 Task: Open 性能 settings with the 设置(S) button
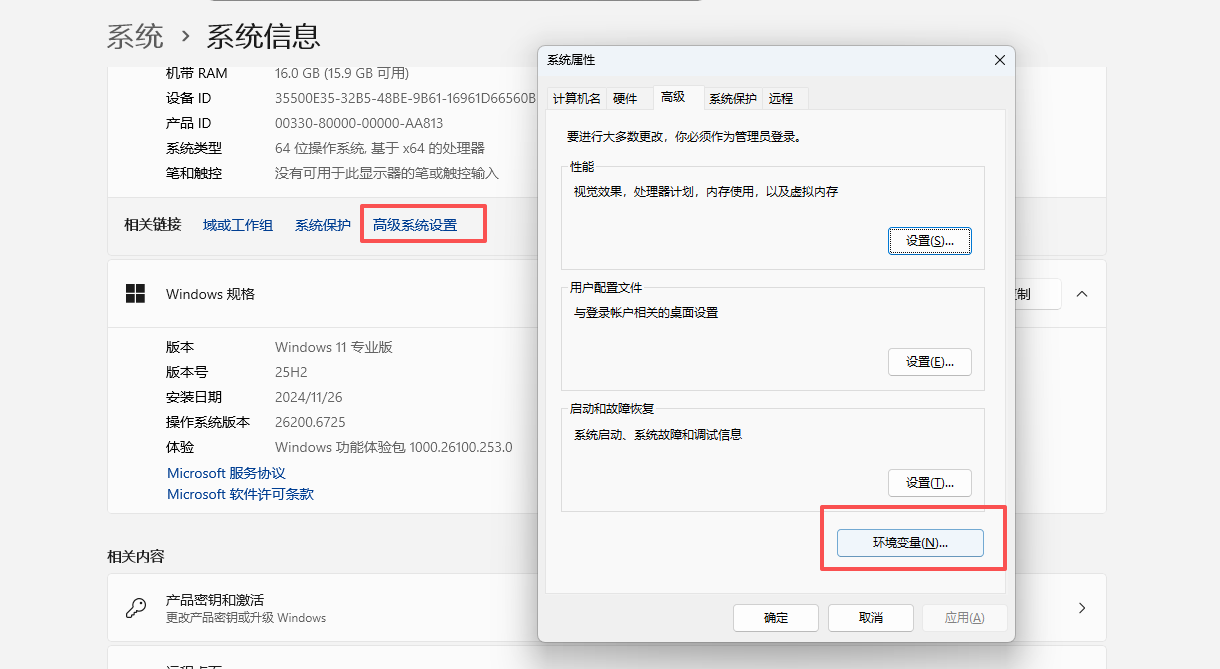click(x=929, y=241)
